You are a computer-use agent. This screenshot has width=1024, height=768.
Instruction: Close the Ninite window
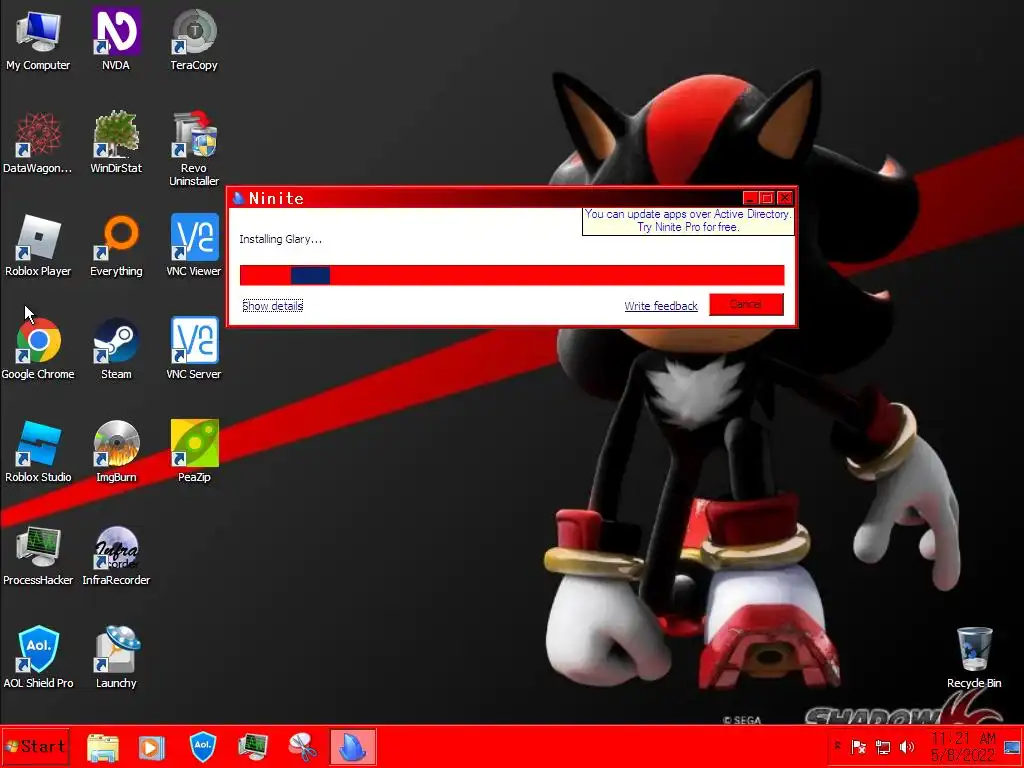785,198
